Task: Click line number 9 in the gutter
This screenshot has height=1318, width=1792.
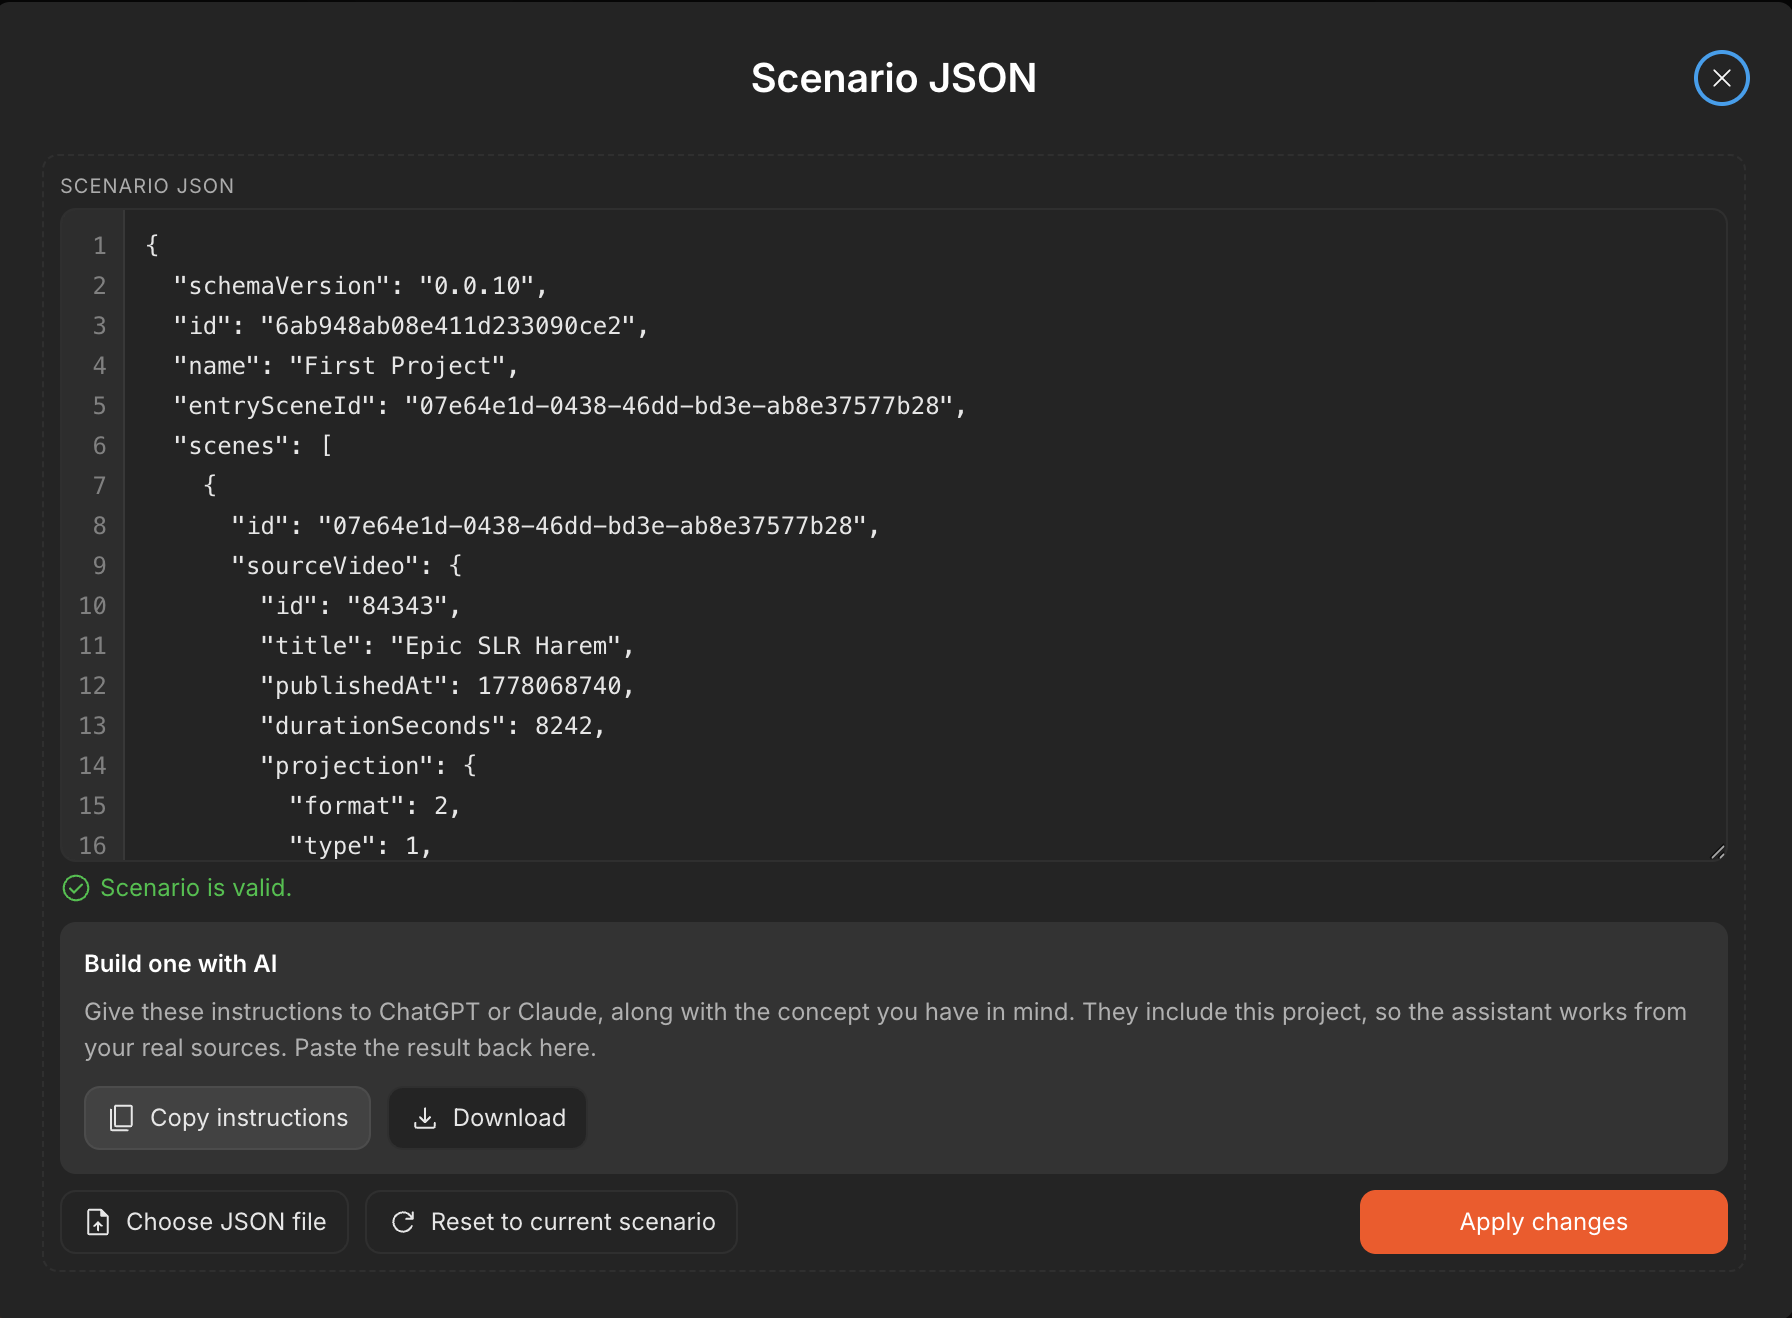Action: tap(99, 566)
